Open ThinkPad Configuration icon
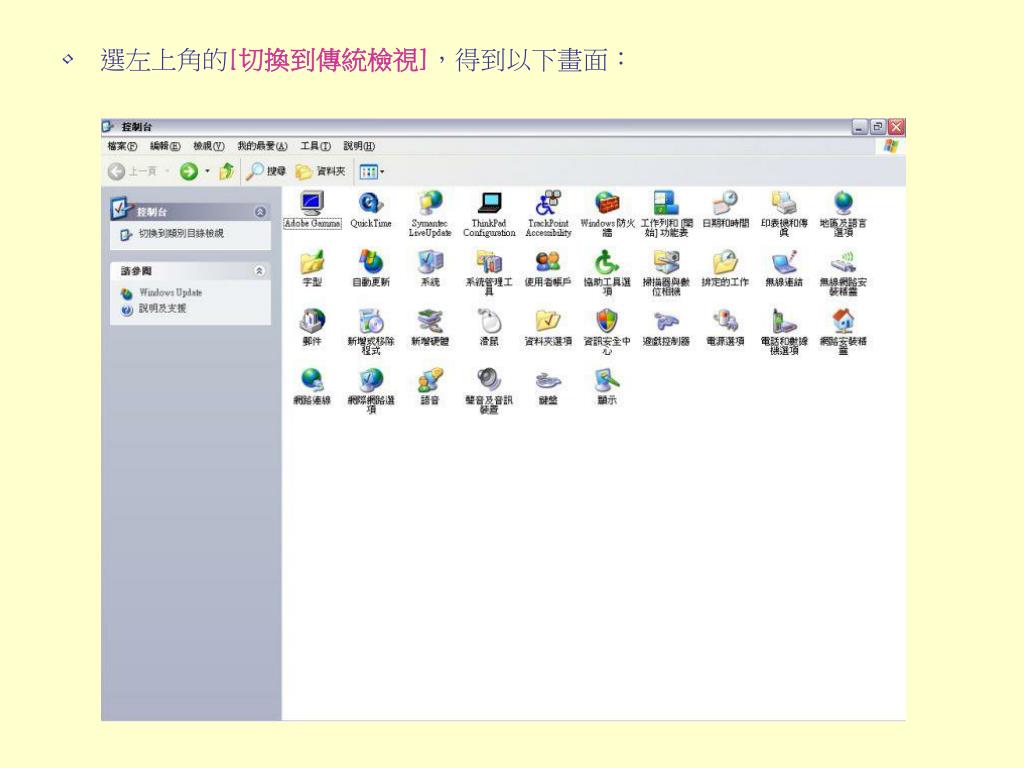The width and height of the screenshot is (1024, 768). click(x=489, y=214)
